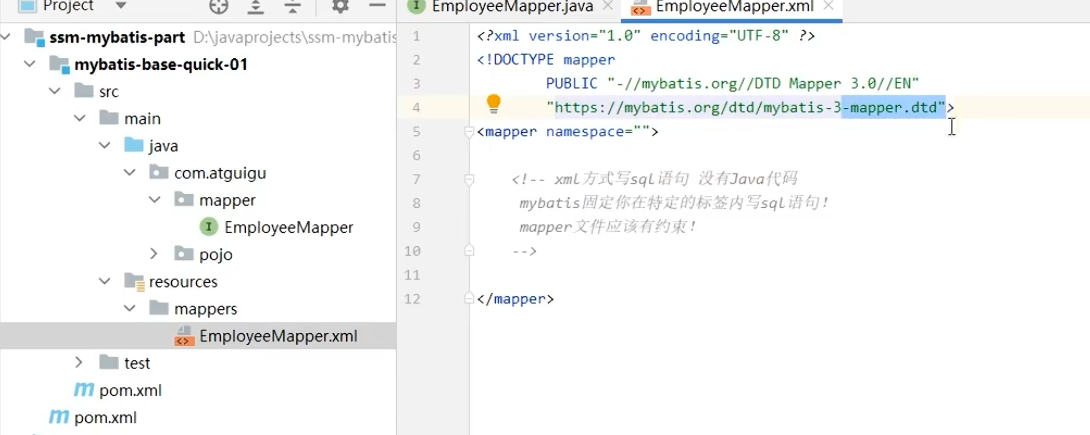Switch to EmployeeMapper.java tab
The image size is (1090, 435).
click(x=512, y=7)
